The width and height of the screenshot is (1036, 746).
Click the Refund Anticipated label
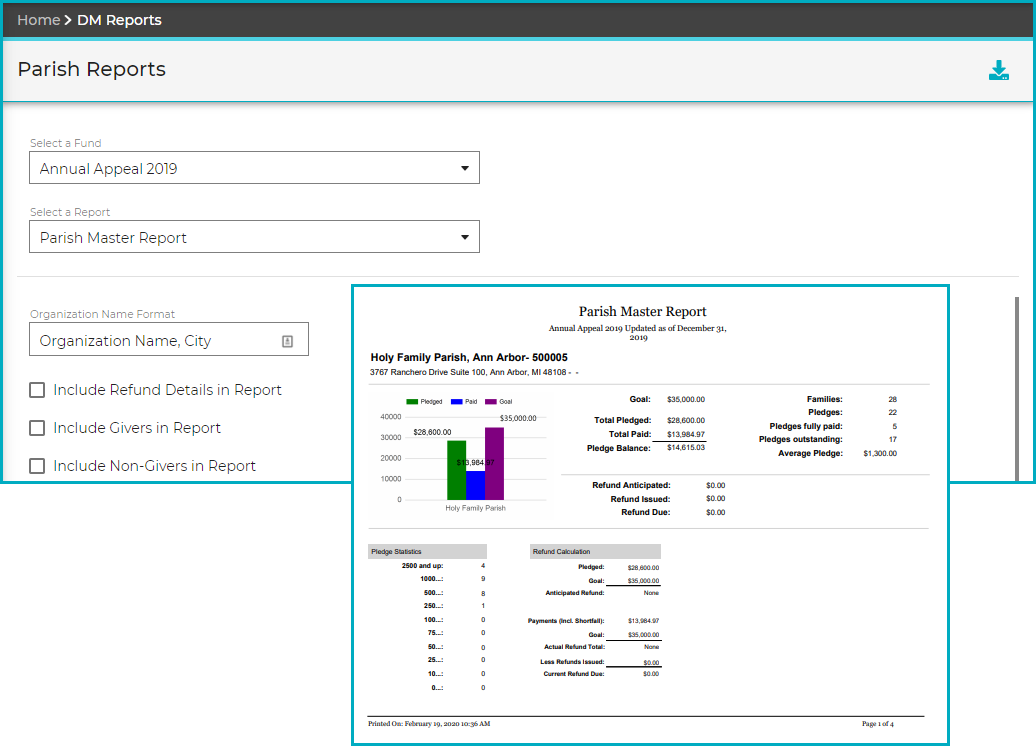click(631, 486)
